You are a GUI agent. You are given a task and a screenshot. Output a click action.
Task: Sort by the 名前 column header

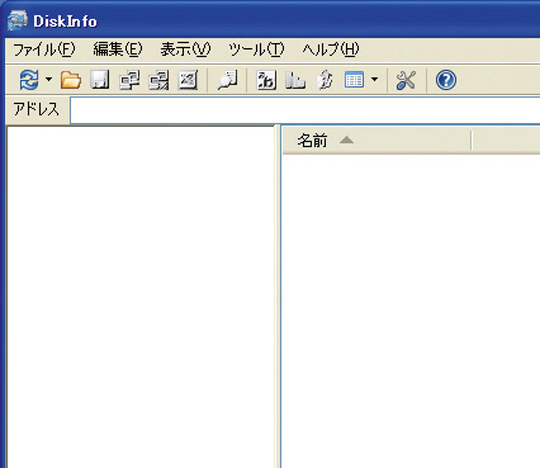pyautogui.click(x=376, y=141)
